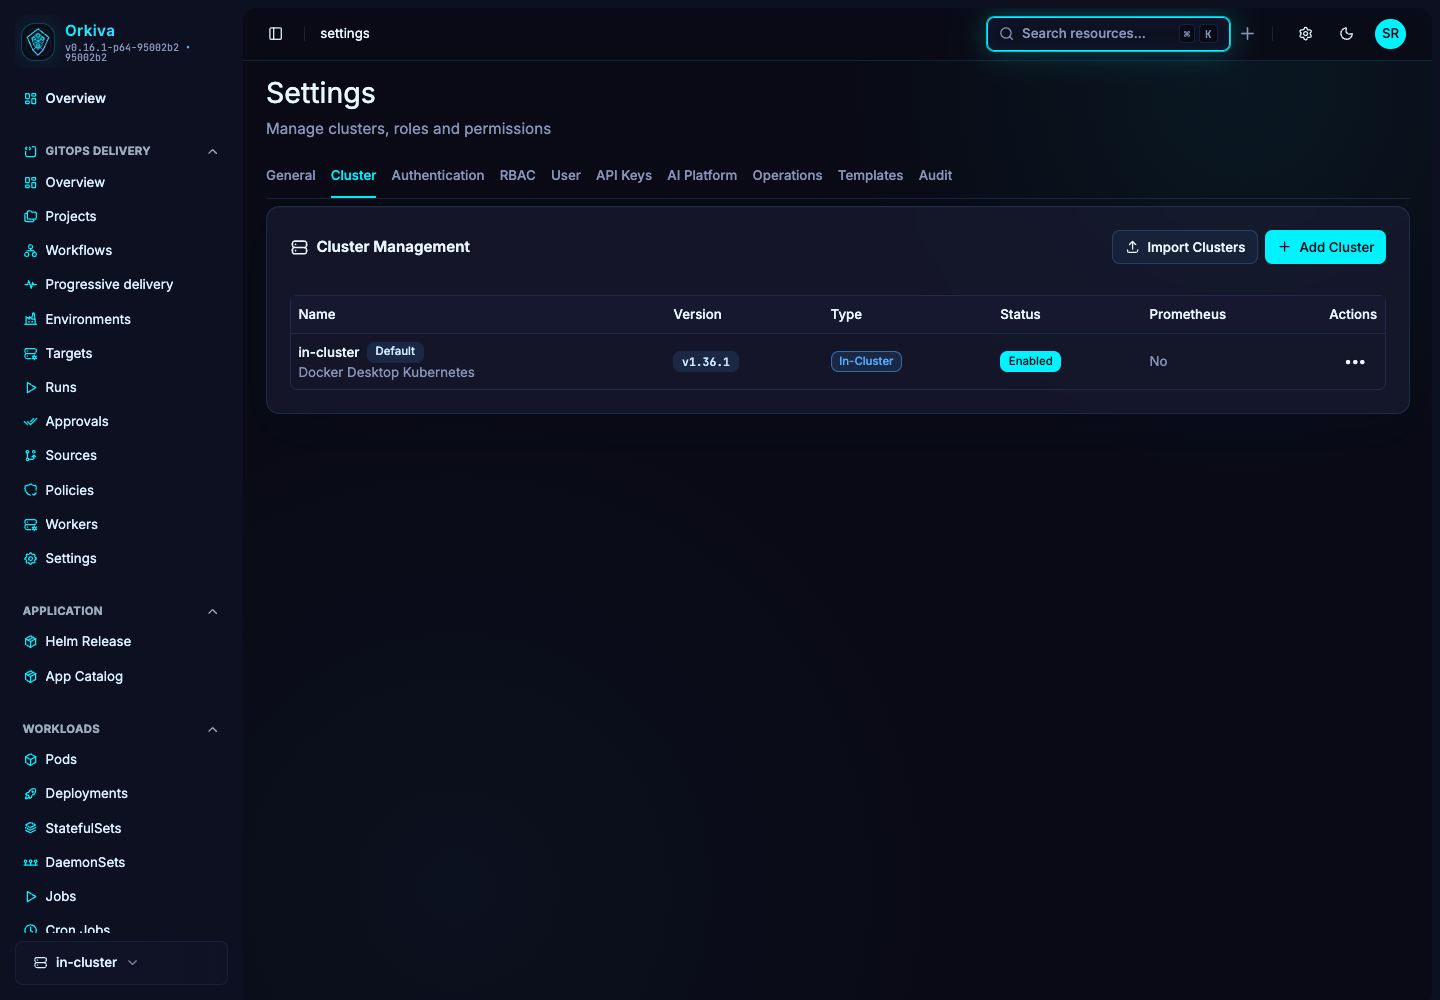Open Projects in the sidebar
This screenshot has width=1440, height=1000.
(x=120, y=216)
